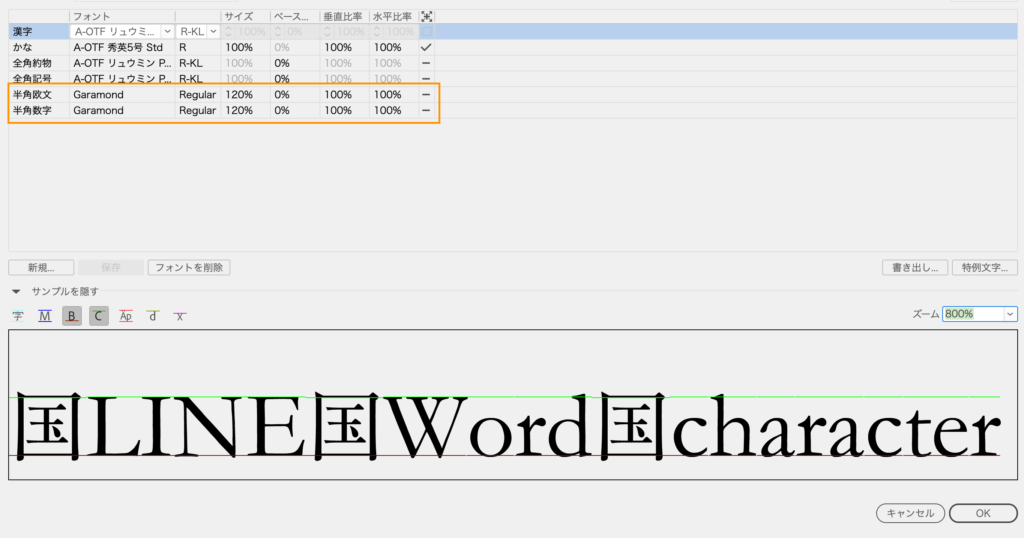Toggle the ascent/descent guide icon (Ap)
Image resolution: width=1024 pixels, height=538 pixels.
(125, 316)
